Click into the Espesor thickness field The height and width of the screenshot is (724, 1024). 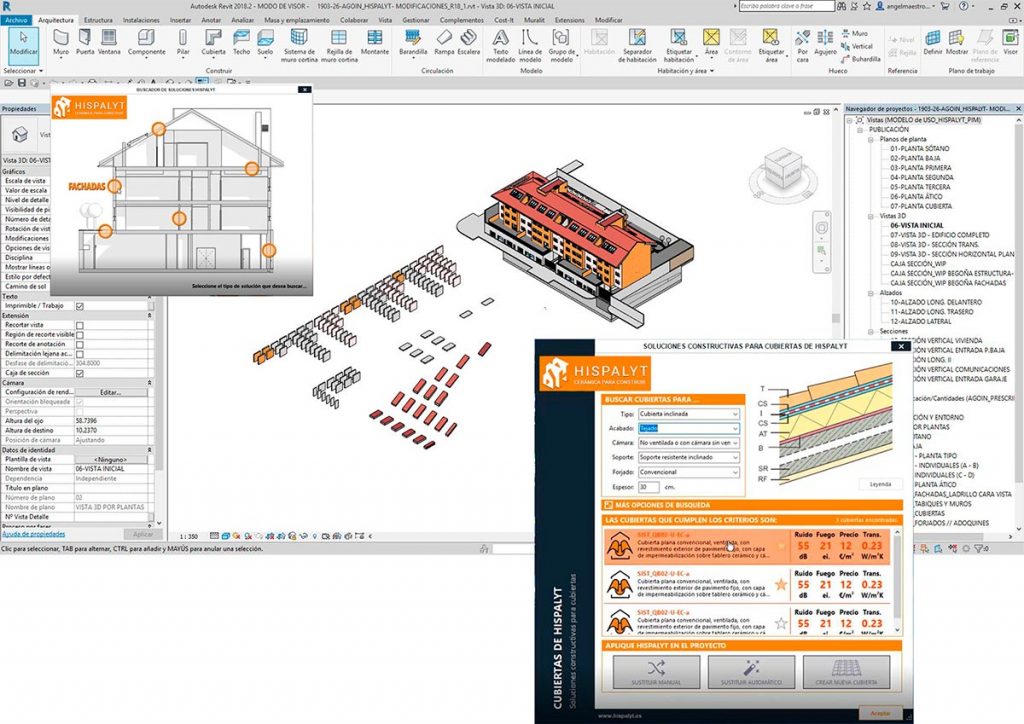pos(648,487)
